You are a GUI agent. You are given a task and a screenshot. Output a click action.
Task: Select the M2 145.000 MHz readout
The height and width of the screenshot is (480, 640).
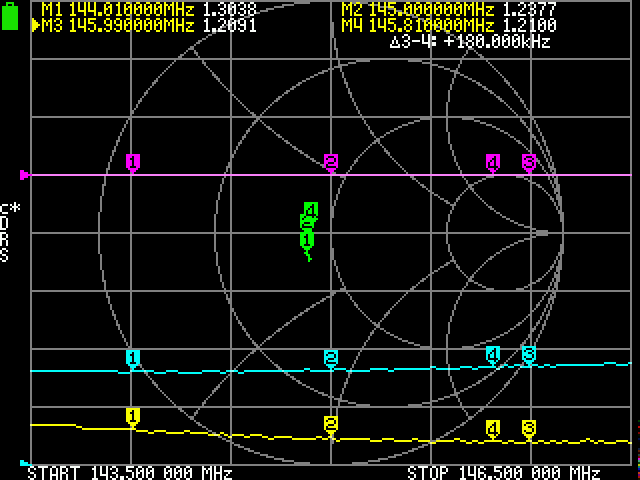[x=449, y=9]
